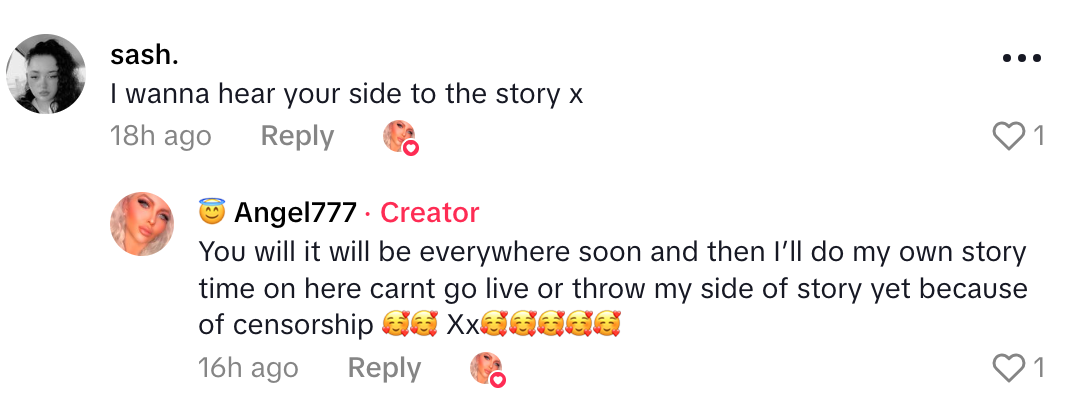This screenshot has height=414, width=1076.
Task: Open the sash. username profile link
Action: coord(144,56)
